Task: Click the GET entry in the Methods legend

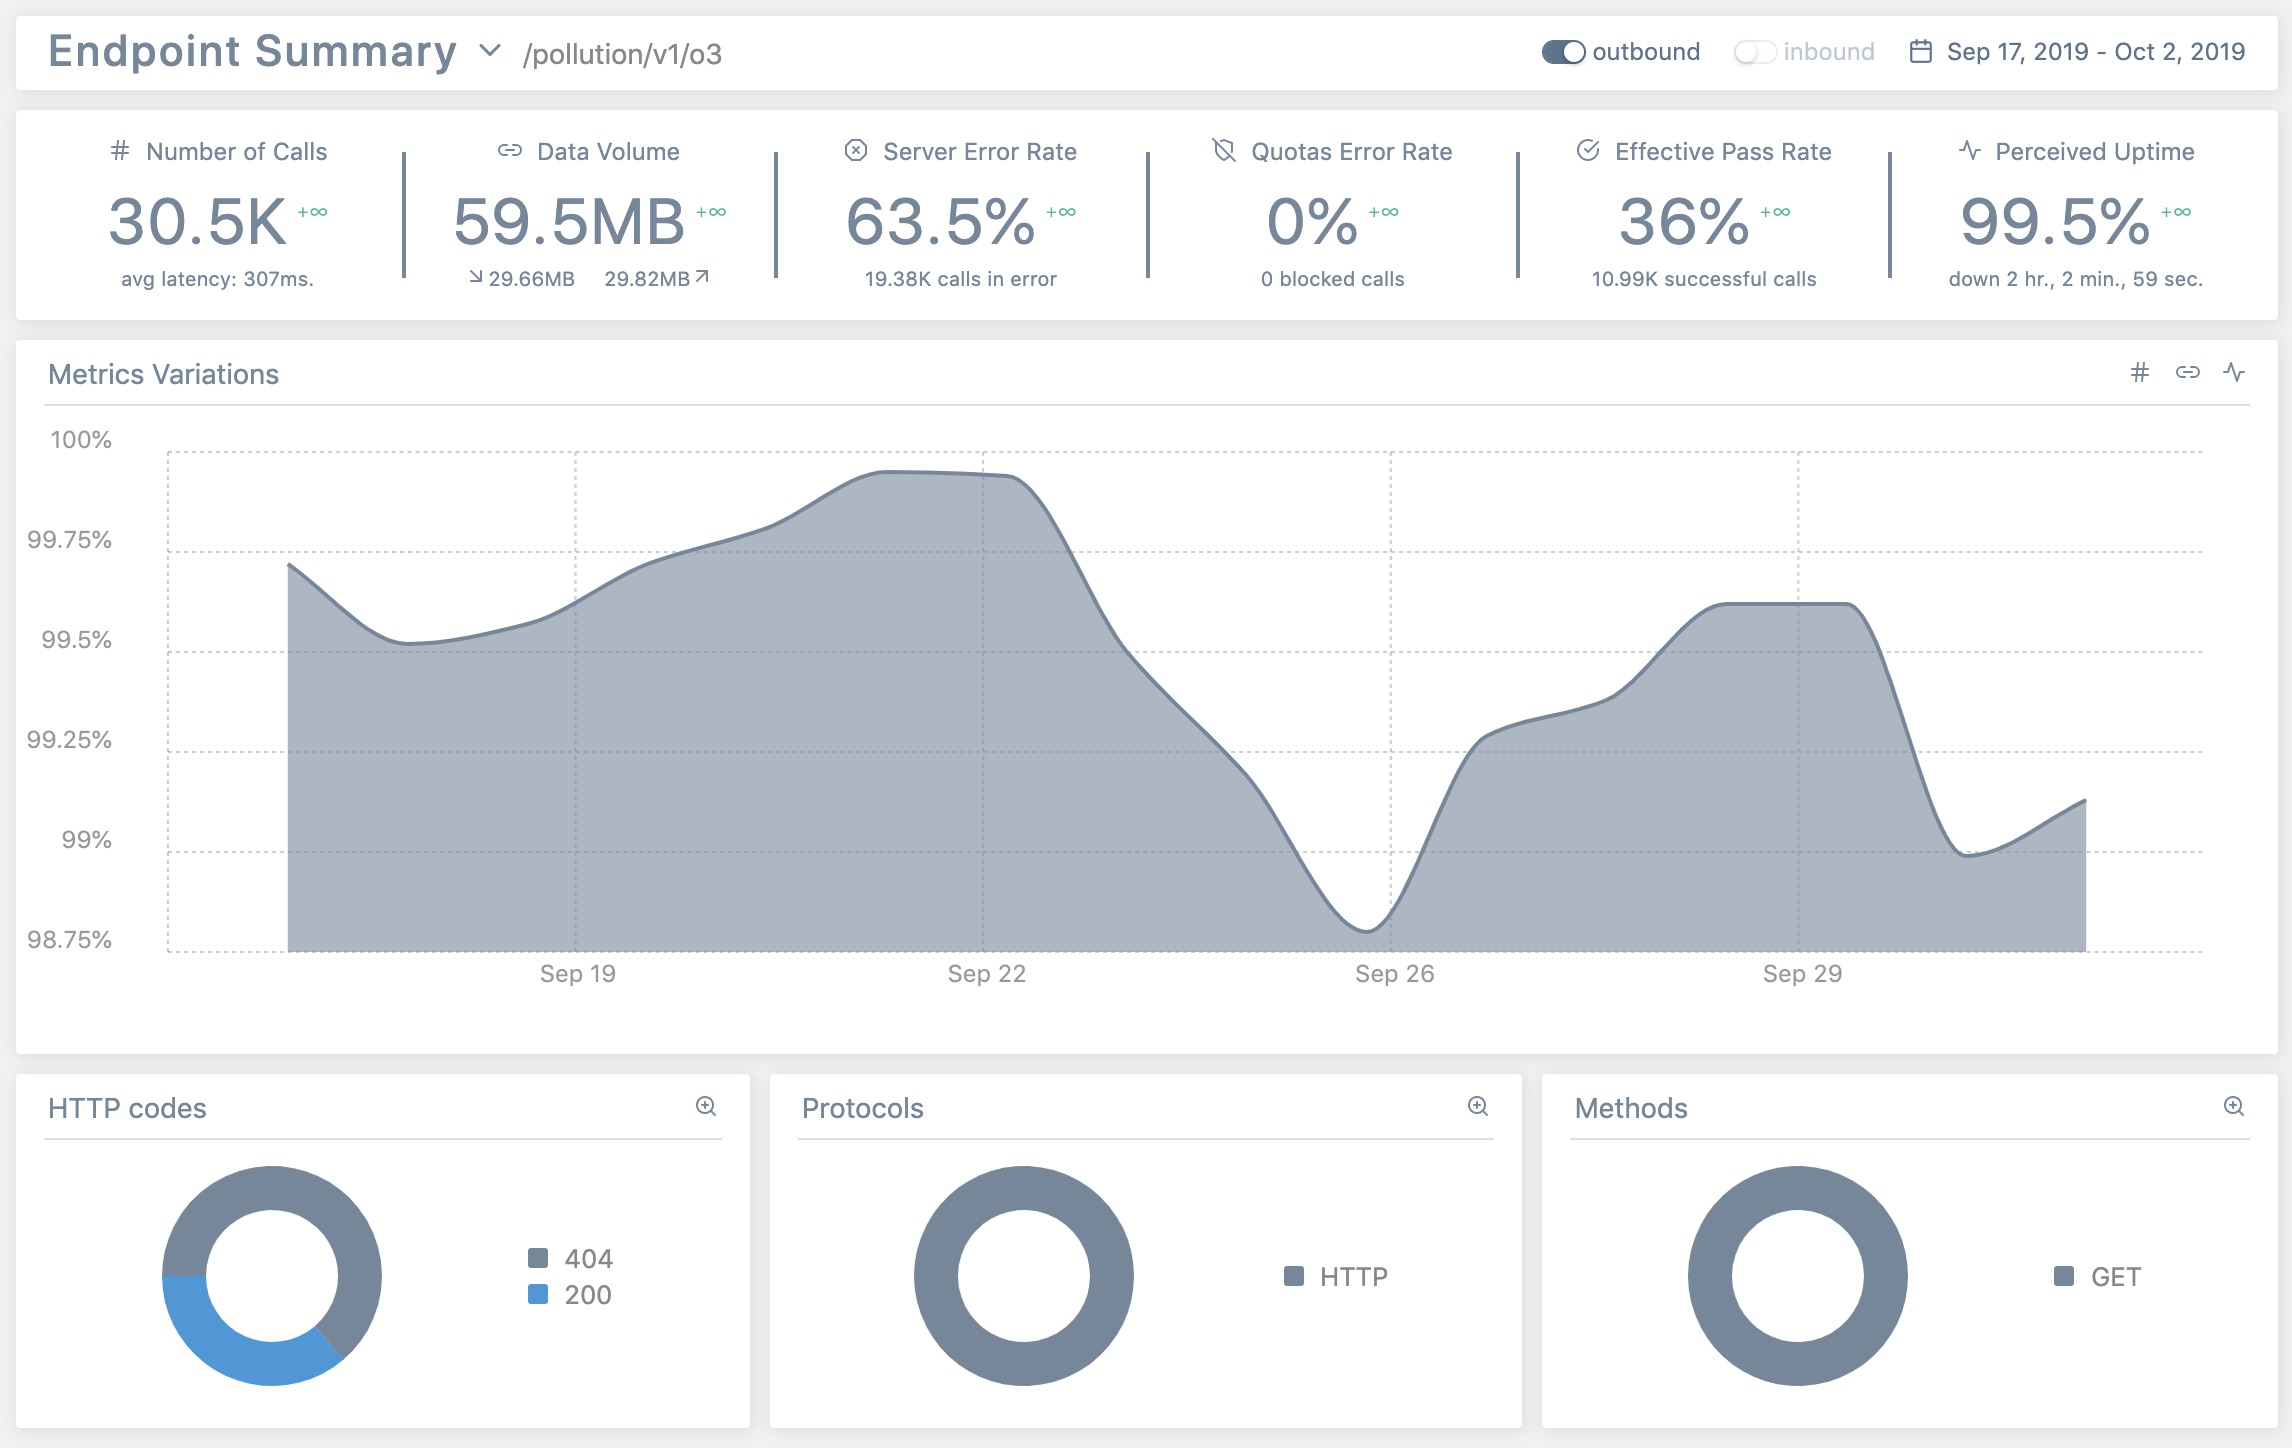Action: click(x=2100, y=1276)
